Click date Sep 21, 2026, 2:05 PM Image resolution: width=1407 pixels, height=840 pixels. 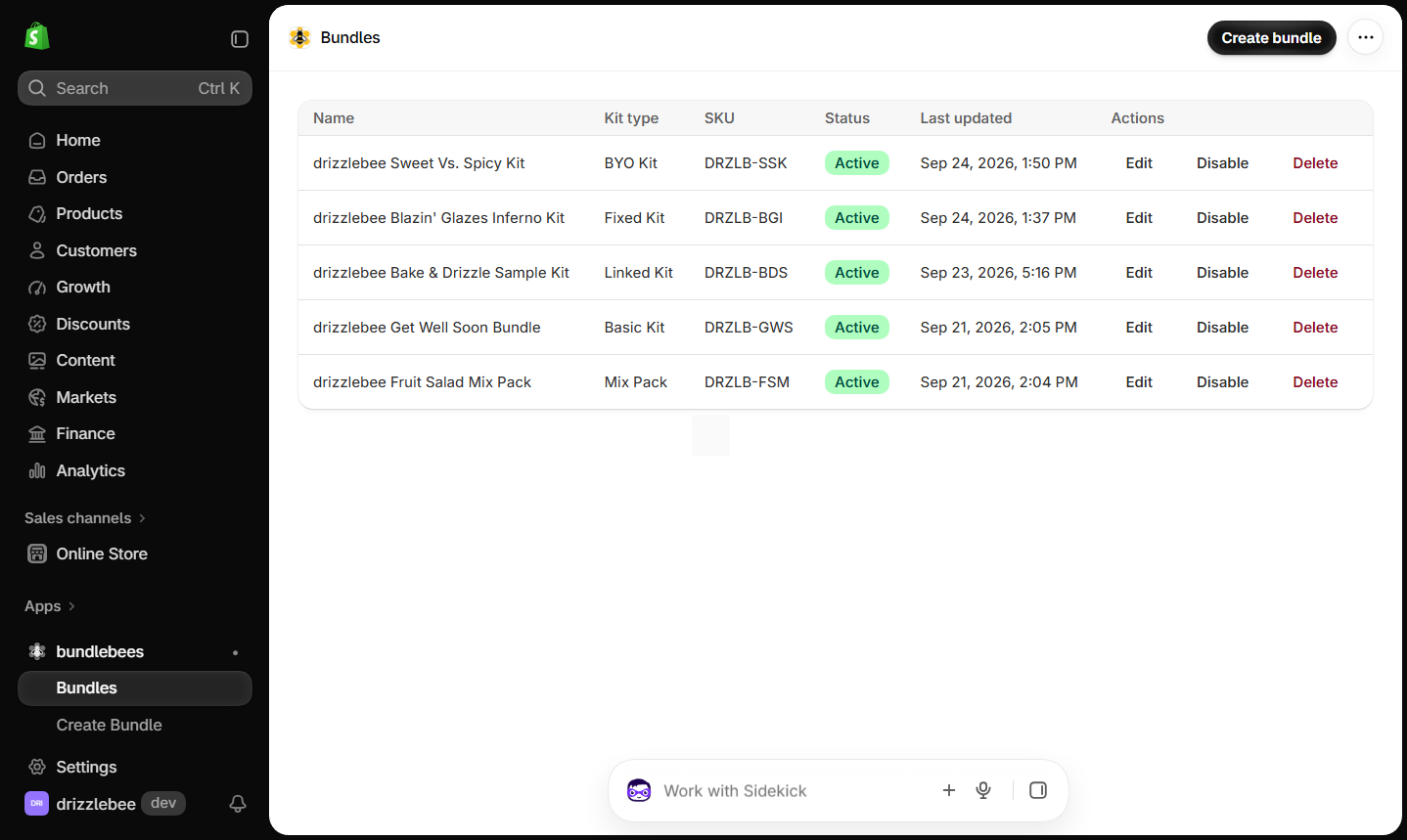coord(999,327)
